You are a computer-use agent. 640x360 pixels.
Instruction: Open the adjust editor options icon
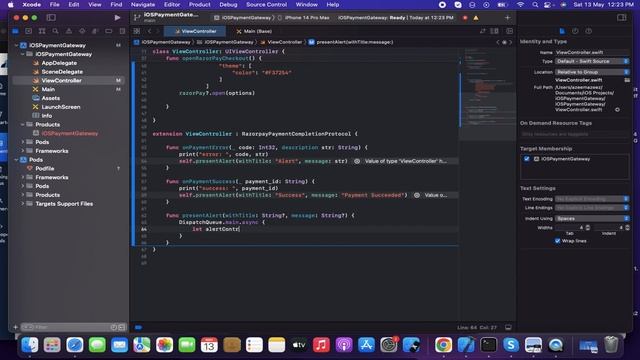coord(494,31)
